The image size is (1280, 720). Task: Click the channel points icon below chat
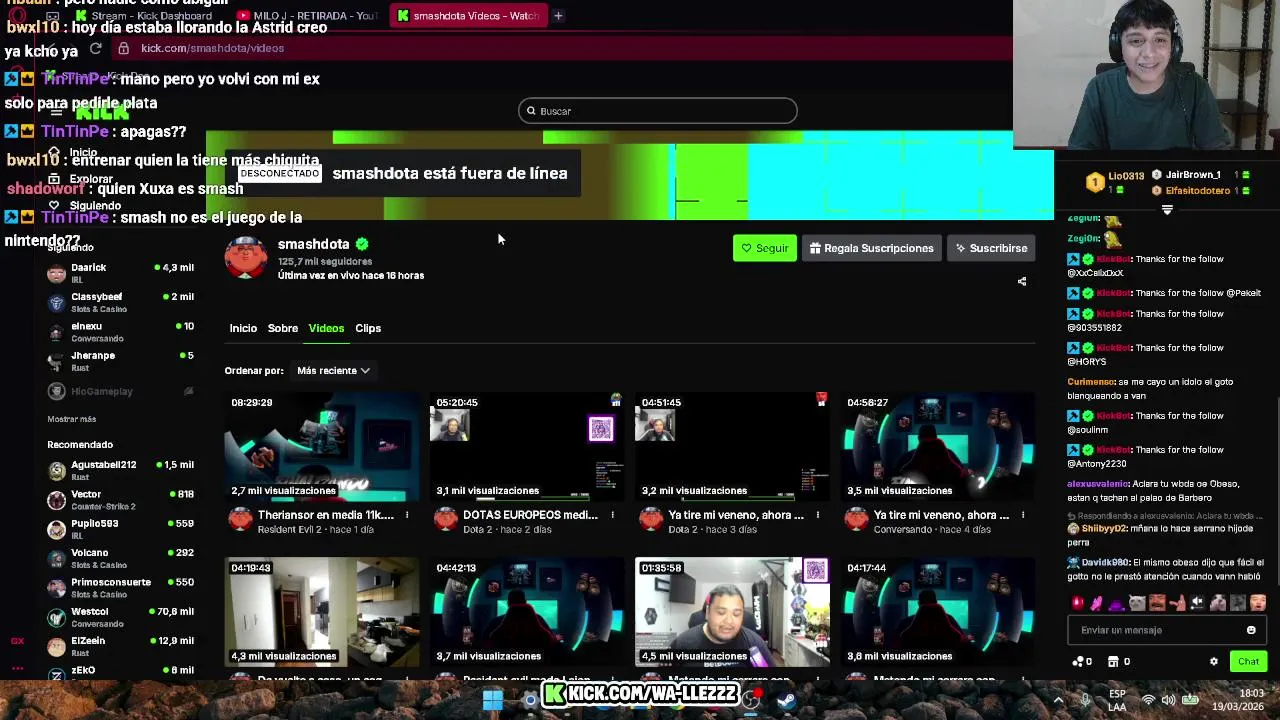1077,662
